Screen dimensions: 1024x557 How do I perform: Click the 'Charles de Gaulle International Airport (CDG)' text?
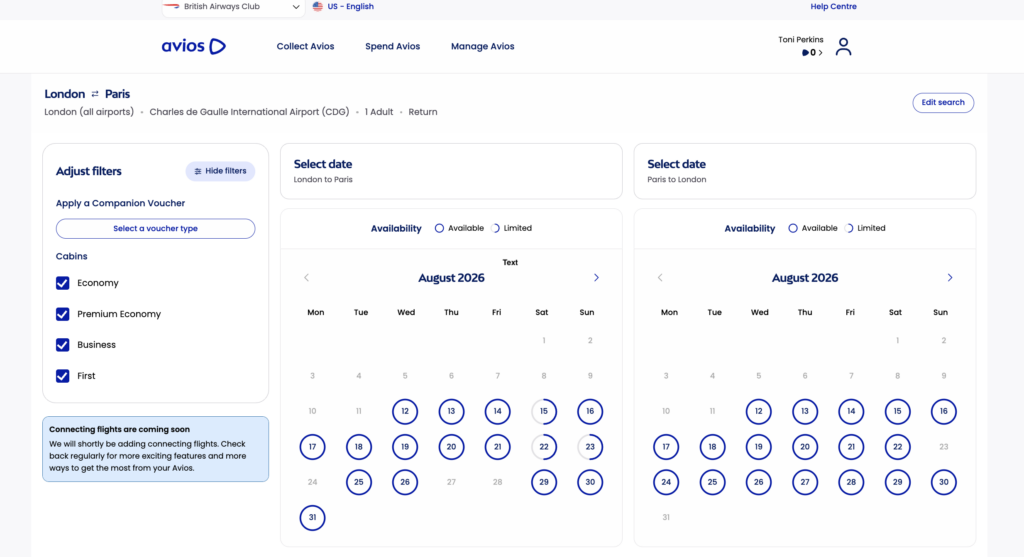249,112
